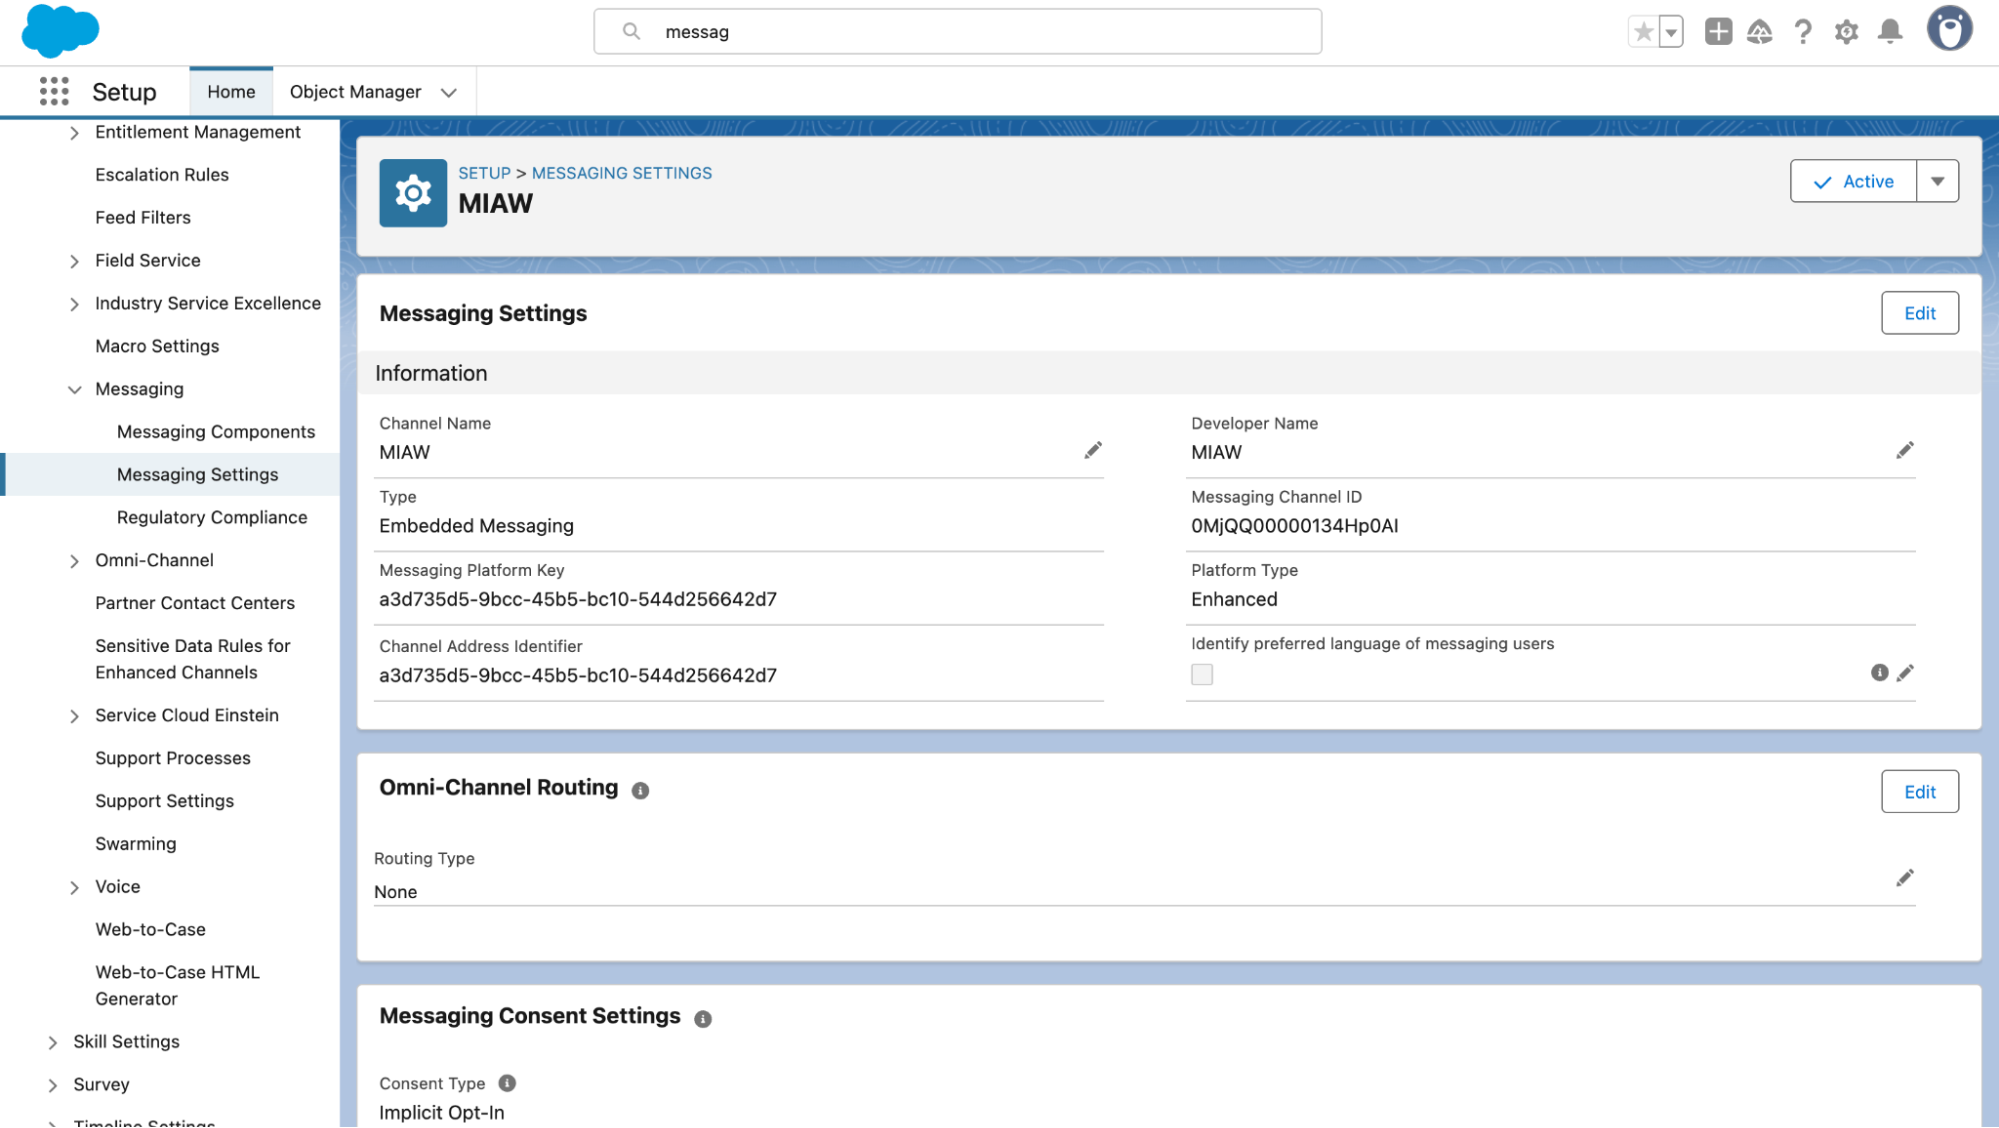1999x1128 pixels.
Task: Open the notifications bell
Action: [x=1890, y=32]
